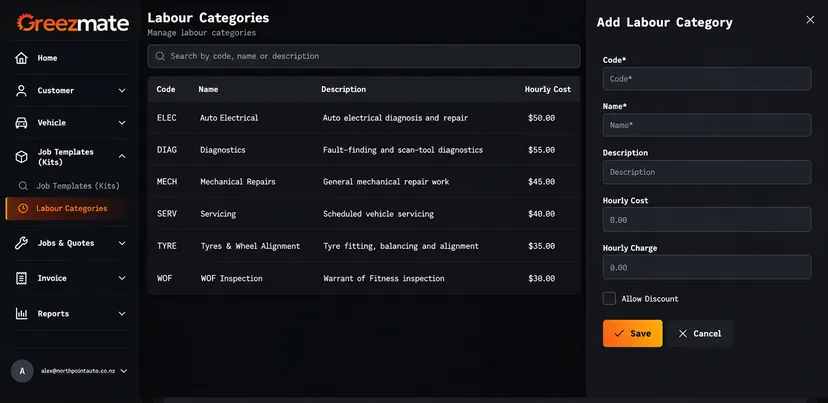
Task: Collapse the Job Templates (Kits) chevron
Action: tap(122, 156)
